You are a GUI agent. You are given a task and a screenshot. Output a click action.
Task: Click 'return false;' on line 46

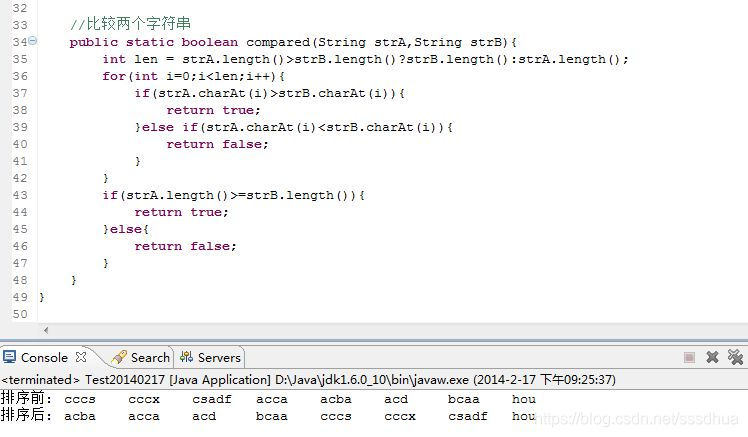(185, 246)
